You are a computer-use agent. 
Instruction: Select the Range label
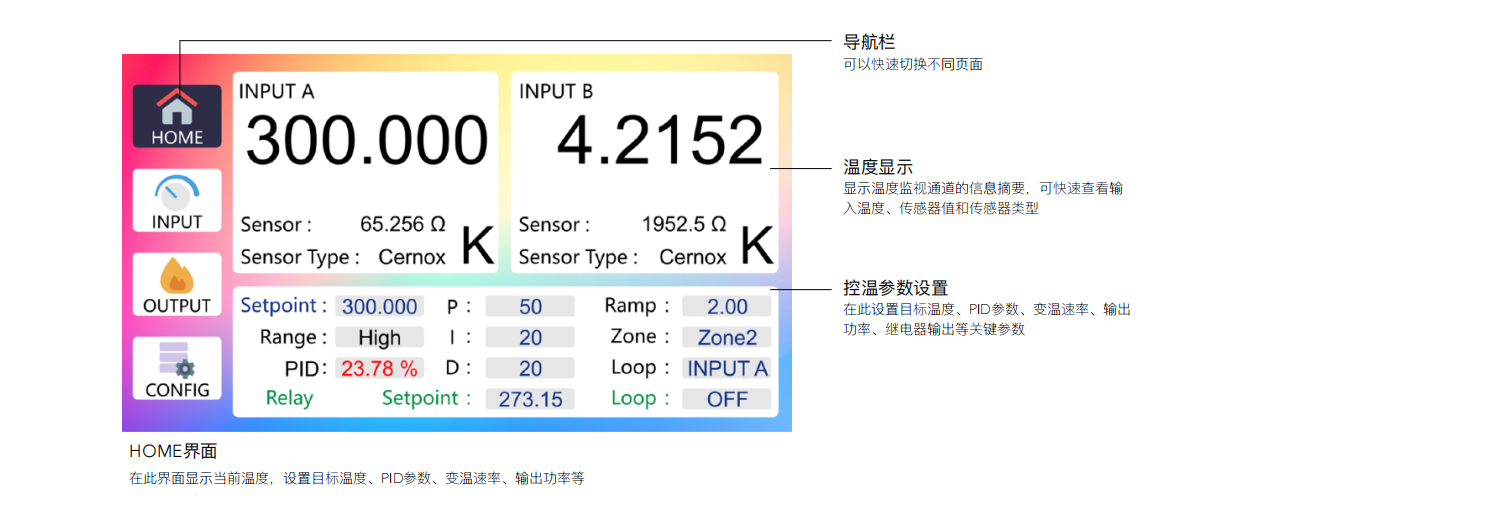(x=294, y=337)
